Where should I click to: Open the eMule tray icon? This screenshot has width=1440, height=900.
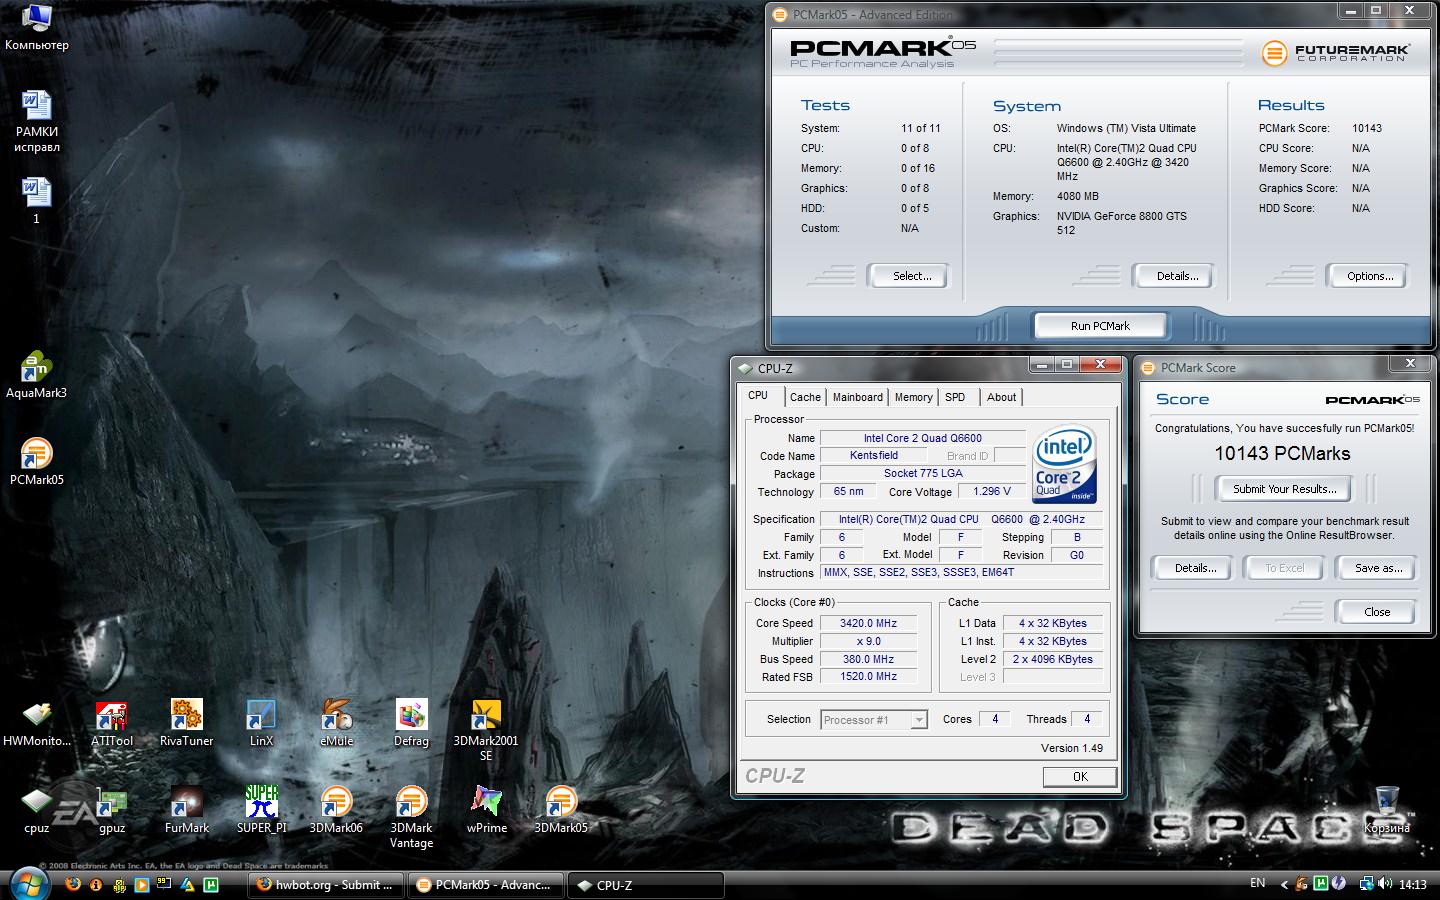coord(1302,884)
